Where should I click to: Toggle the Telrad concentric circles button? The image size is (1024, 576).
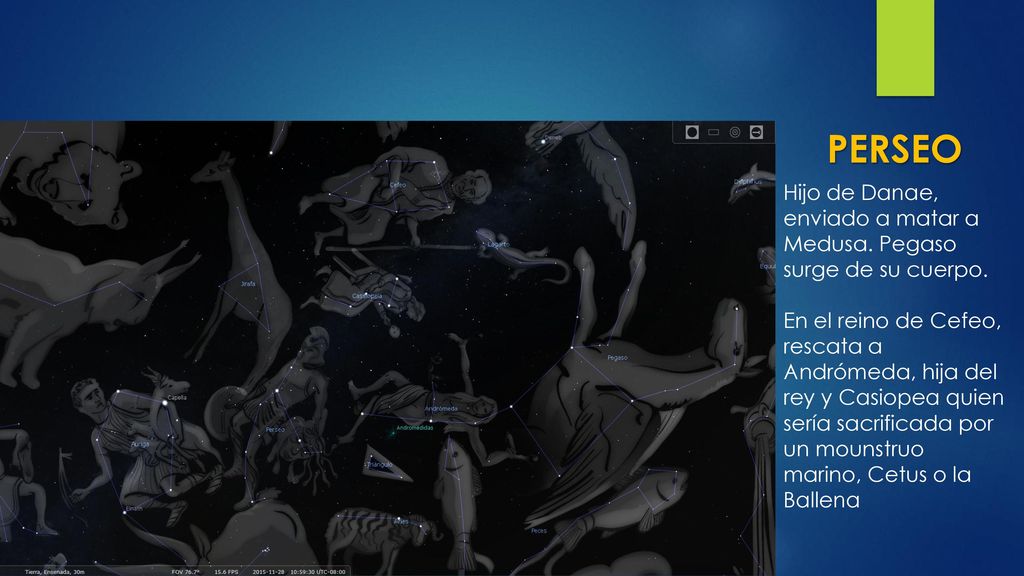(735, 133)
